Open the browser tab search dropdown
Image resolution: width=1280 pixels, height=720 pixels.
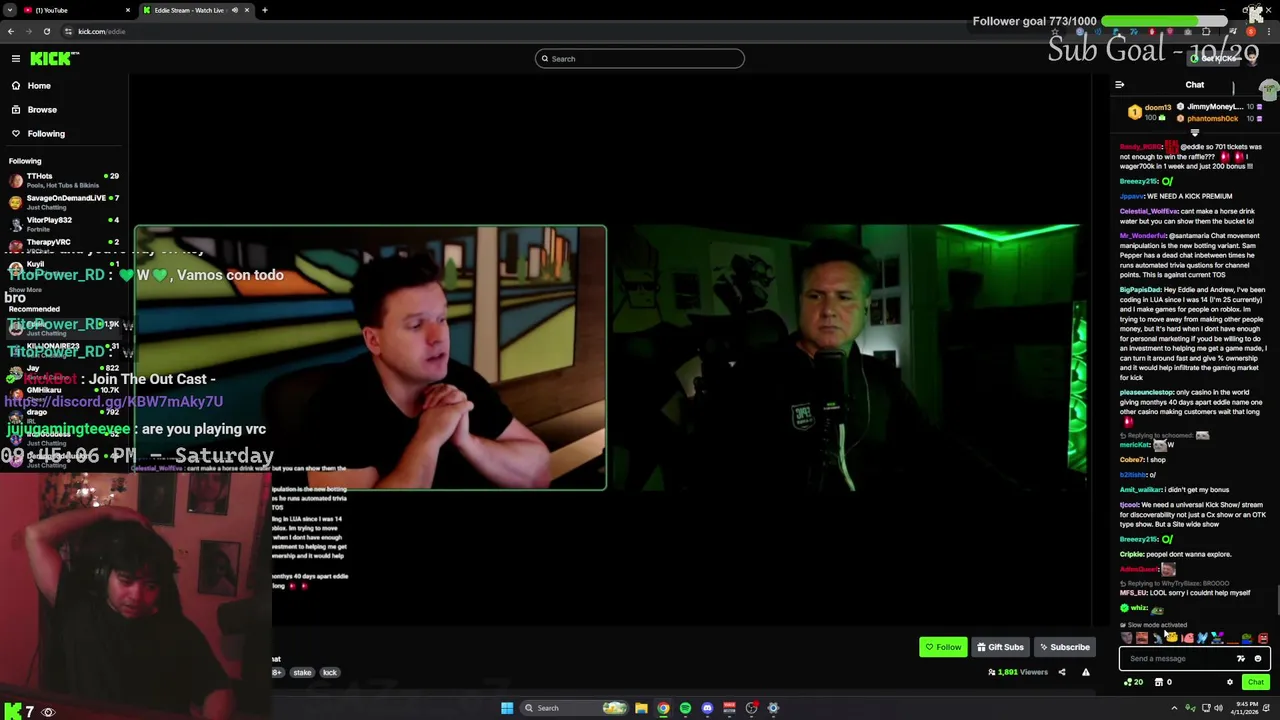9,10
